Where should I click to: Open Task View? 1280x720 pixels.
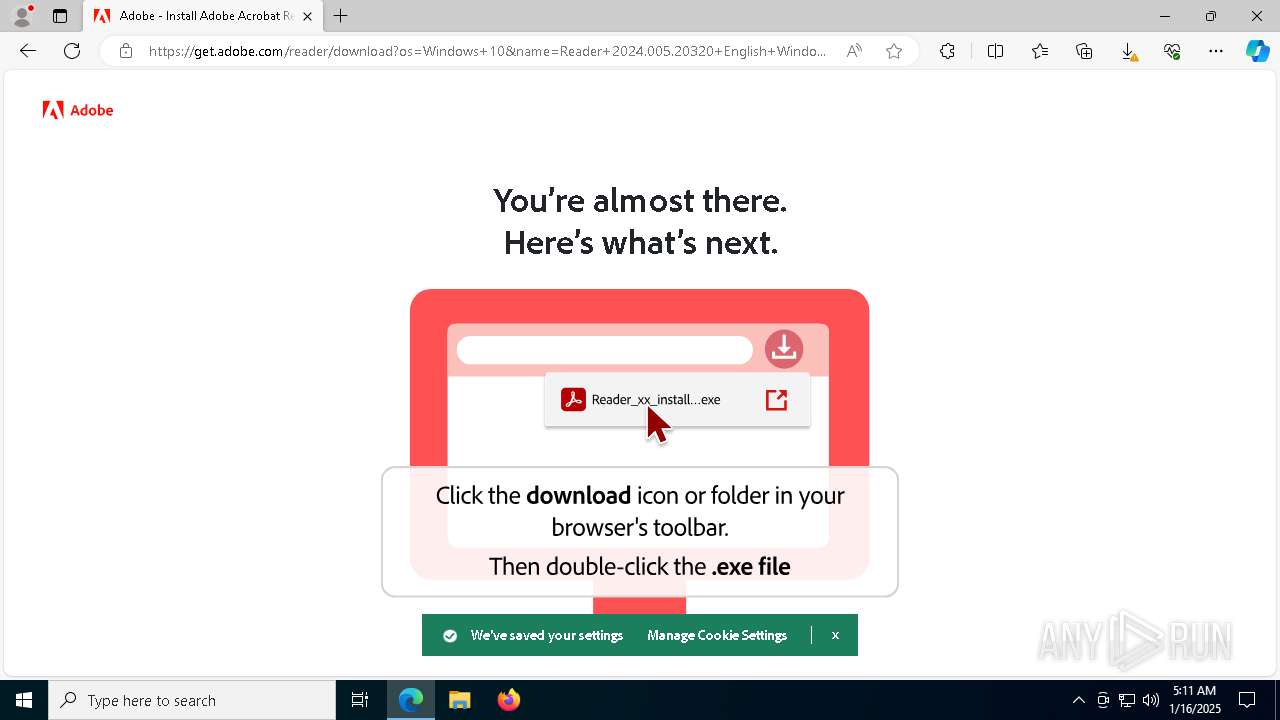tap(360, 700)
